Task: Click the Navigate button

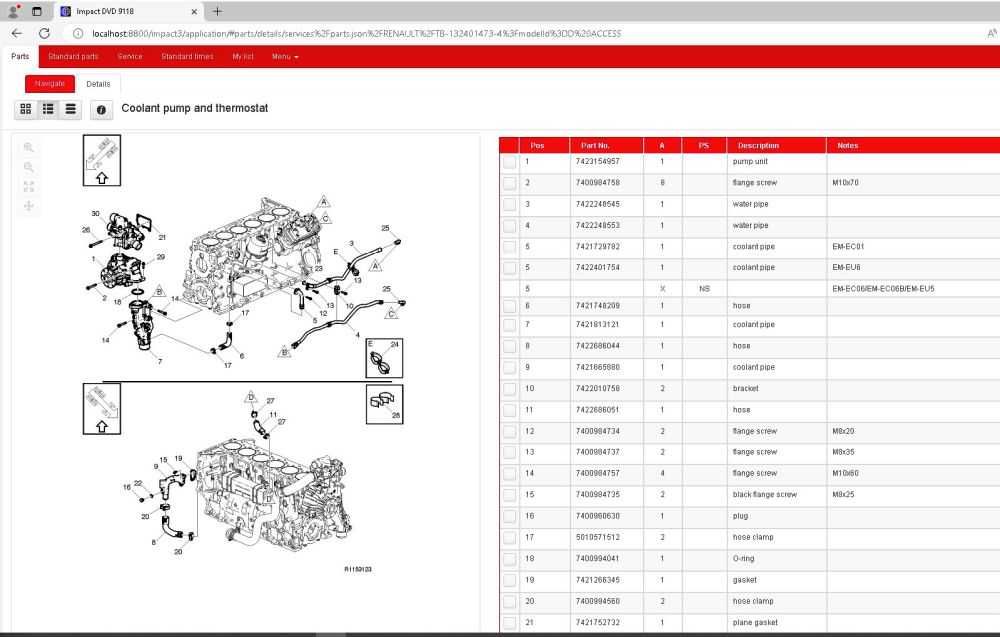Action: [50, 84]
